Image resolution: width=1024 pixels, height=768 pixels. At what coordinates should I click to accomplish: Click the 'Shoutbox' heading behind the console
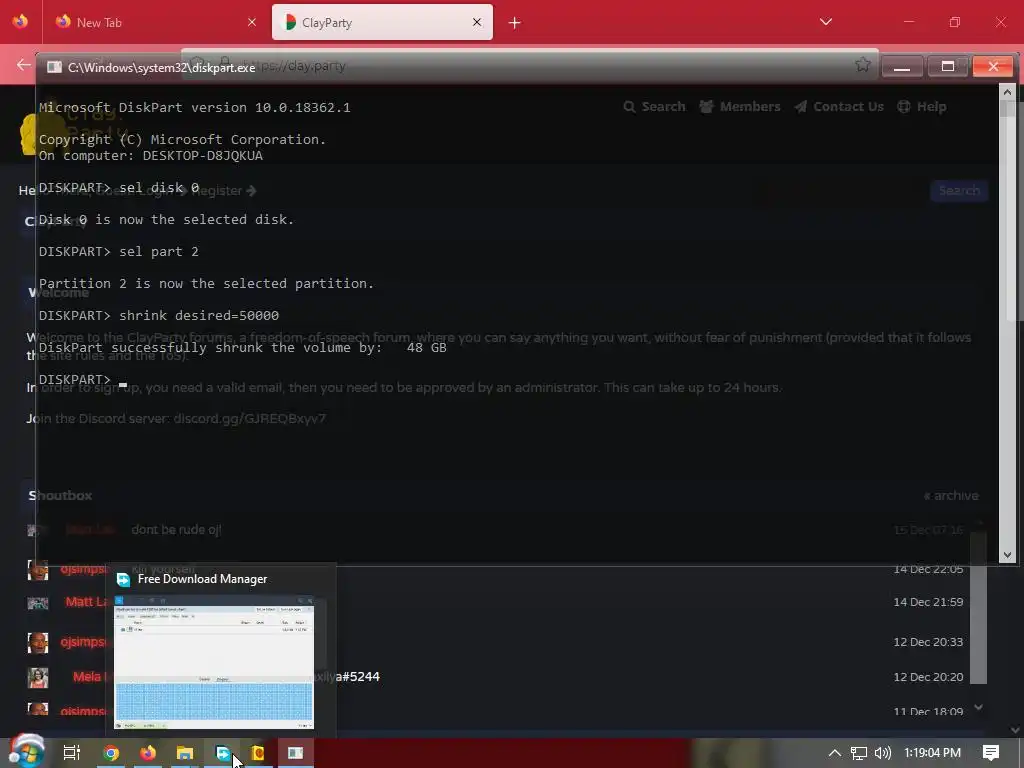point(60,496)
